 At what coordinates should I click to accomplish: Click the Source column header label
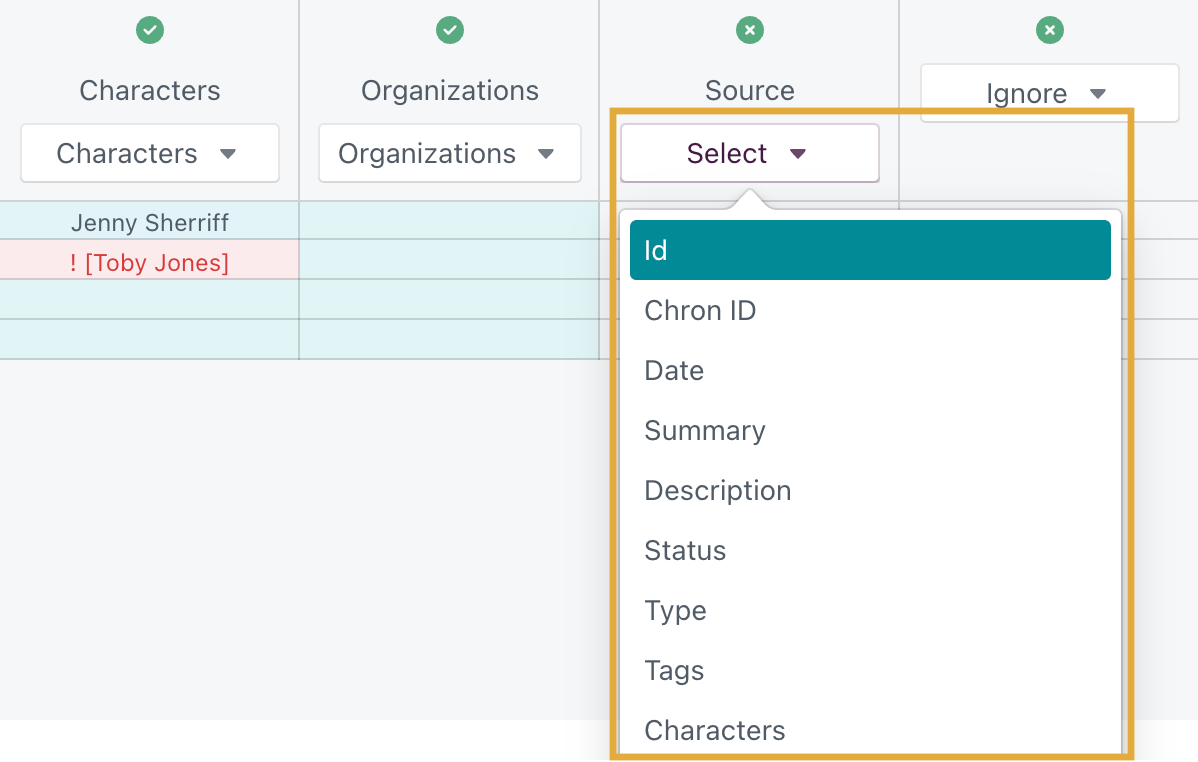point(750,91)
